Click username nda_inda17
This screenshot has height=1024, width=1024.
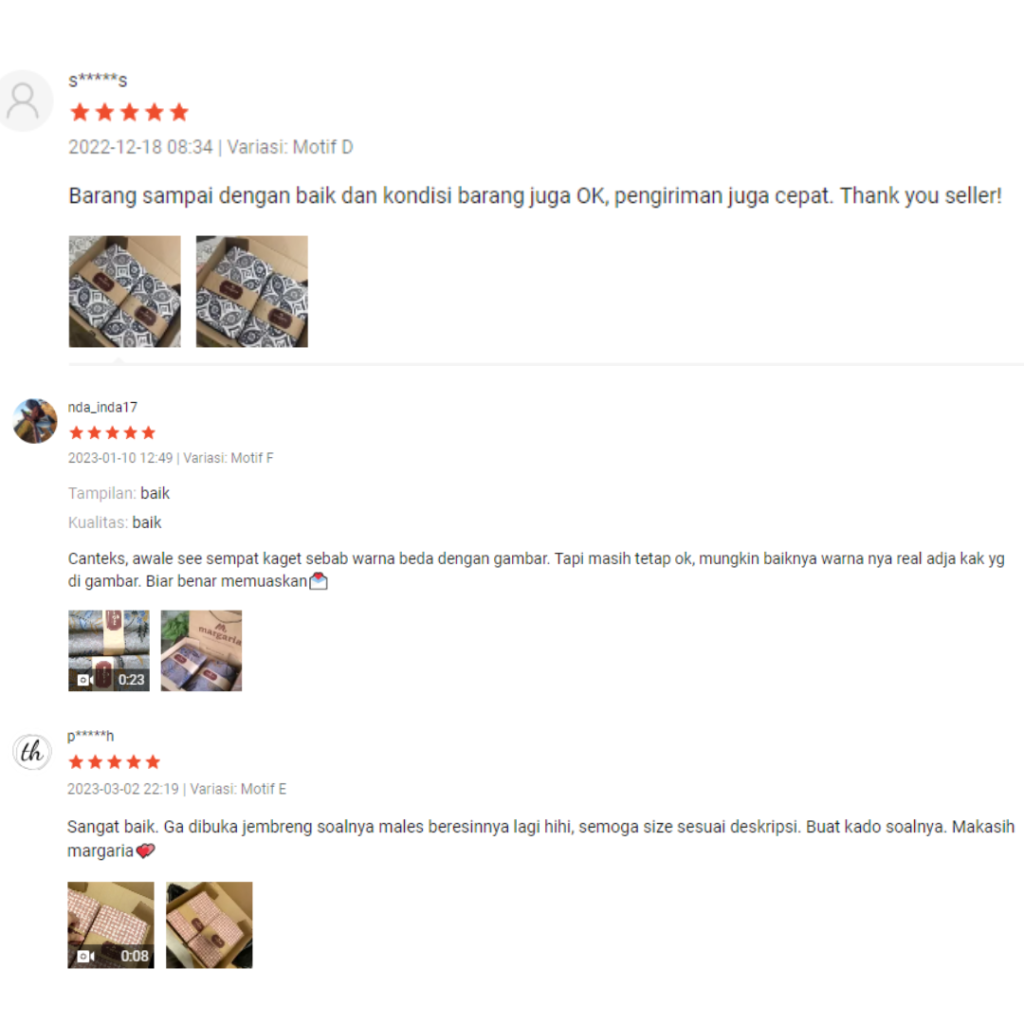(x=103, y=408)
